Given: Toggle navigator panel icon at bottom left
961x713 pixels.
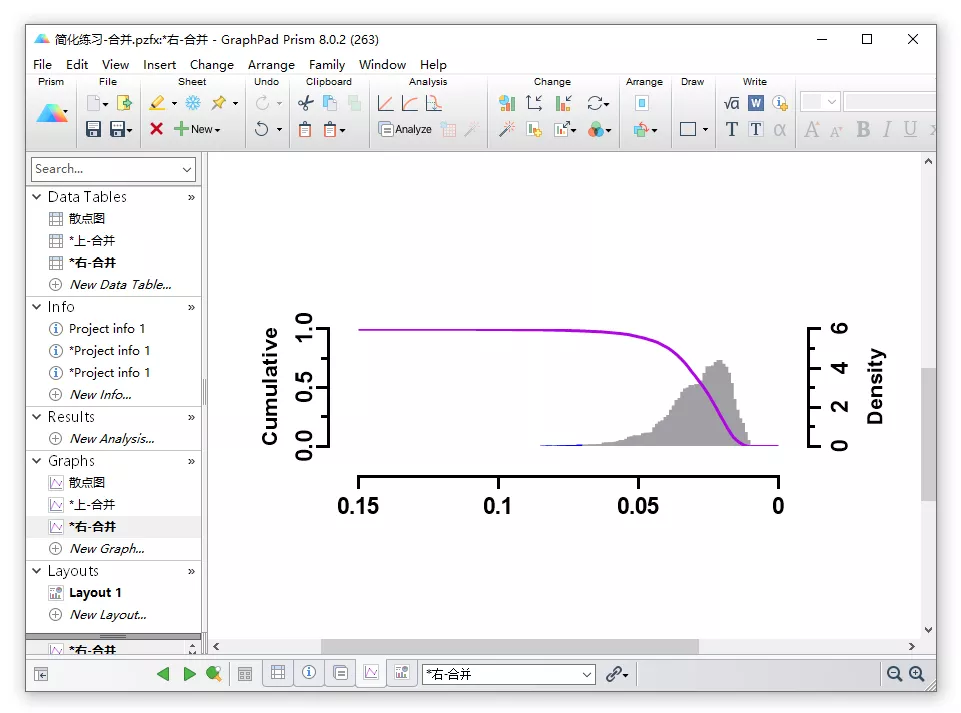Looking at the screenshot, I should point(41,675).
